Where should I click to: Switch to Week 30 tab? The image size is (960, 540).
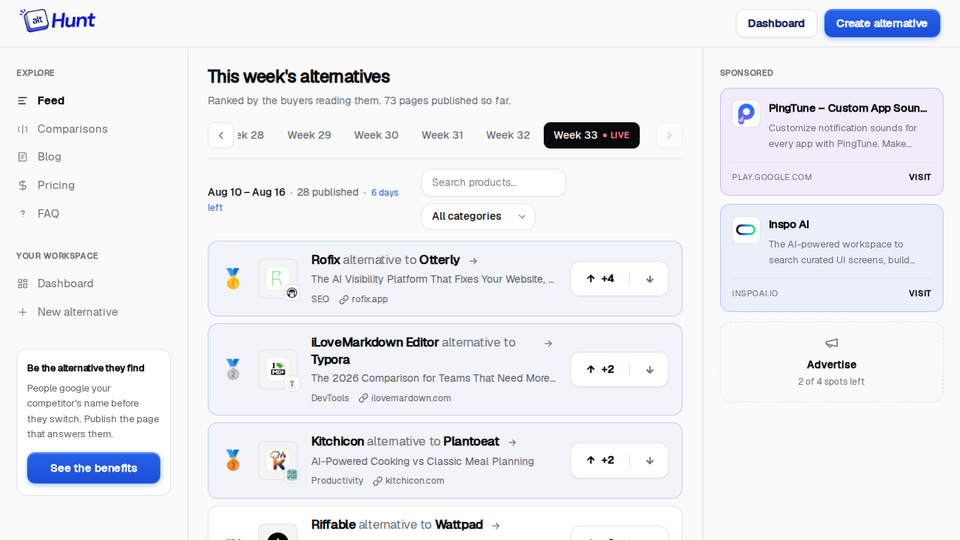tap(376, 135)
